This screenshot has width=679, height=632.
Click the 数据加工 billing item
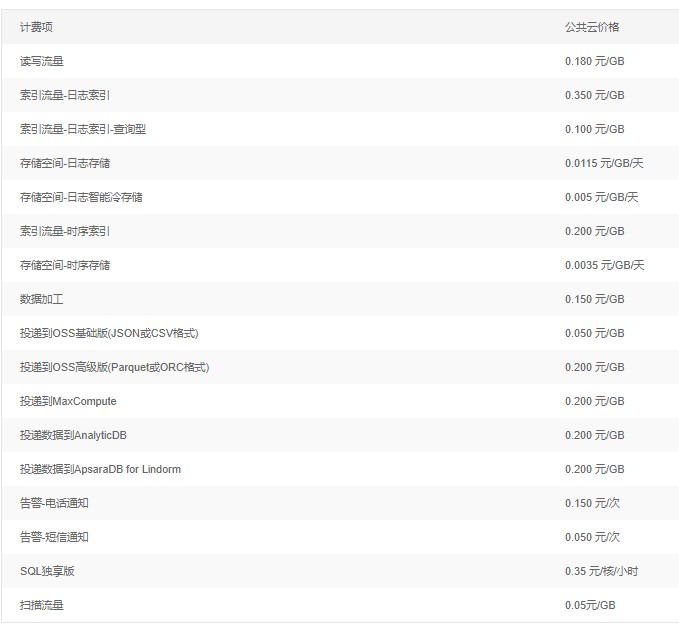[x=42, y=299]
